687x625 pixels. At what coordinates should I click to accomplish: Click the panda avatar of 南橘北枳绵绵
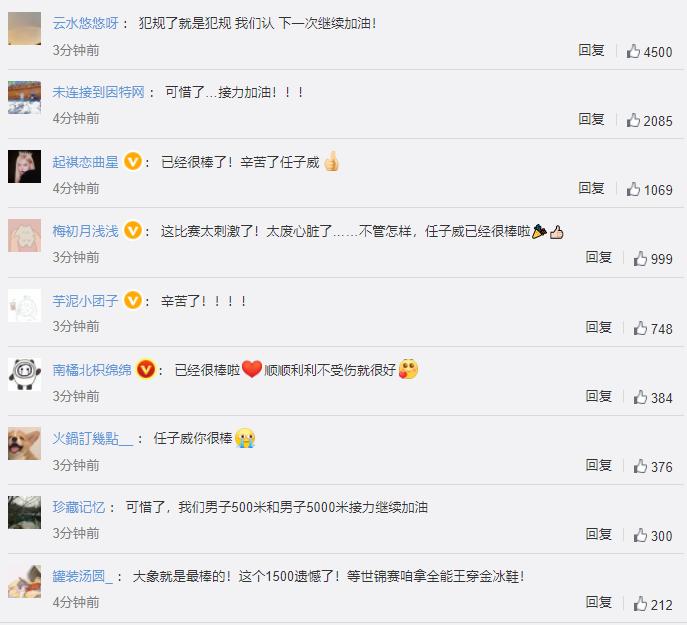point(25,374)
